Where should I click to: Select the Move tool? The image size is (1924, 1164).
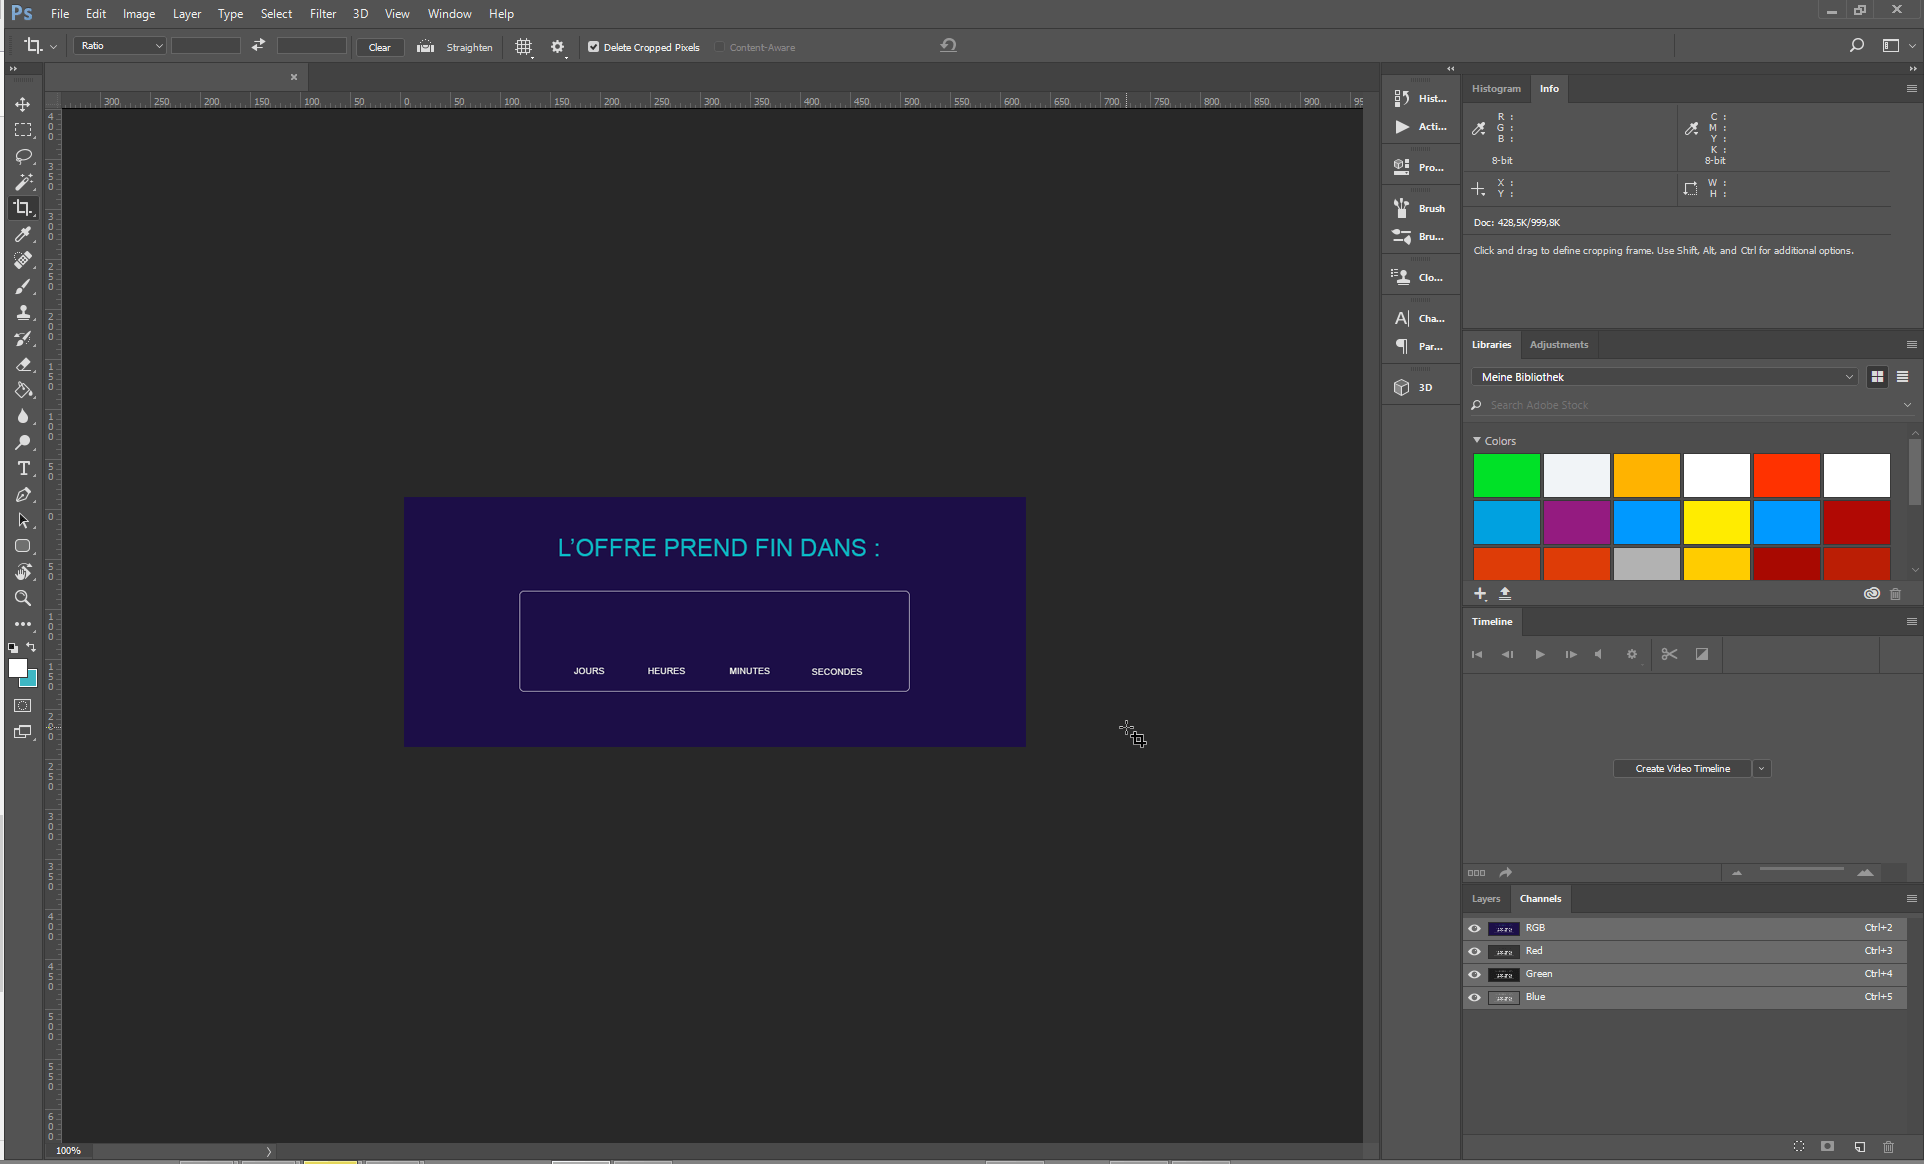(23, 104)
